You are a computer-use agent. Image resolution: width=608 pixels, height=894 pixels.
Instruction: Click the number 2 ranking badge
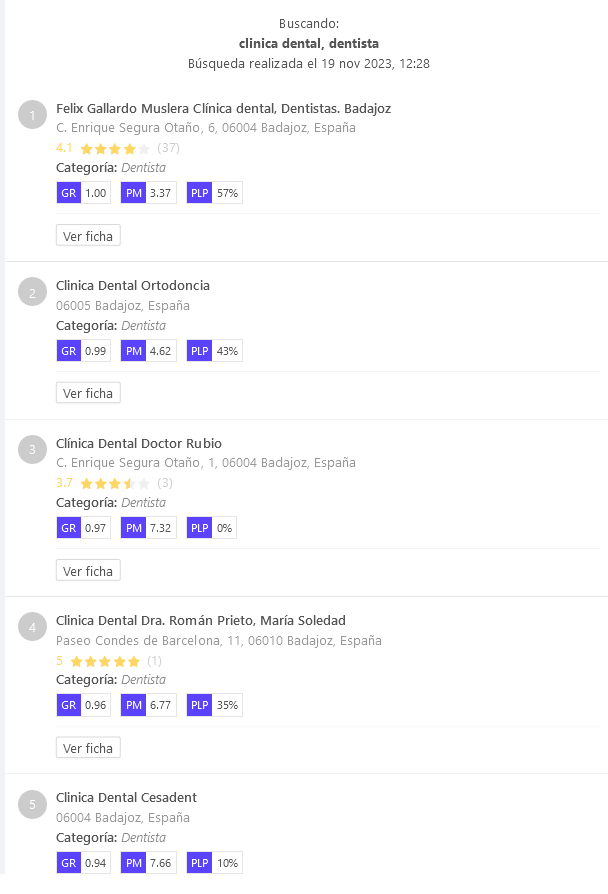pyautogui.click(x=33, y=292)
